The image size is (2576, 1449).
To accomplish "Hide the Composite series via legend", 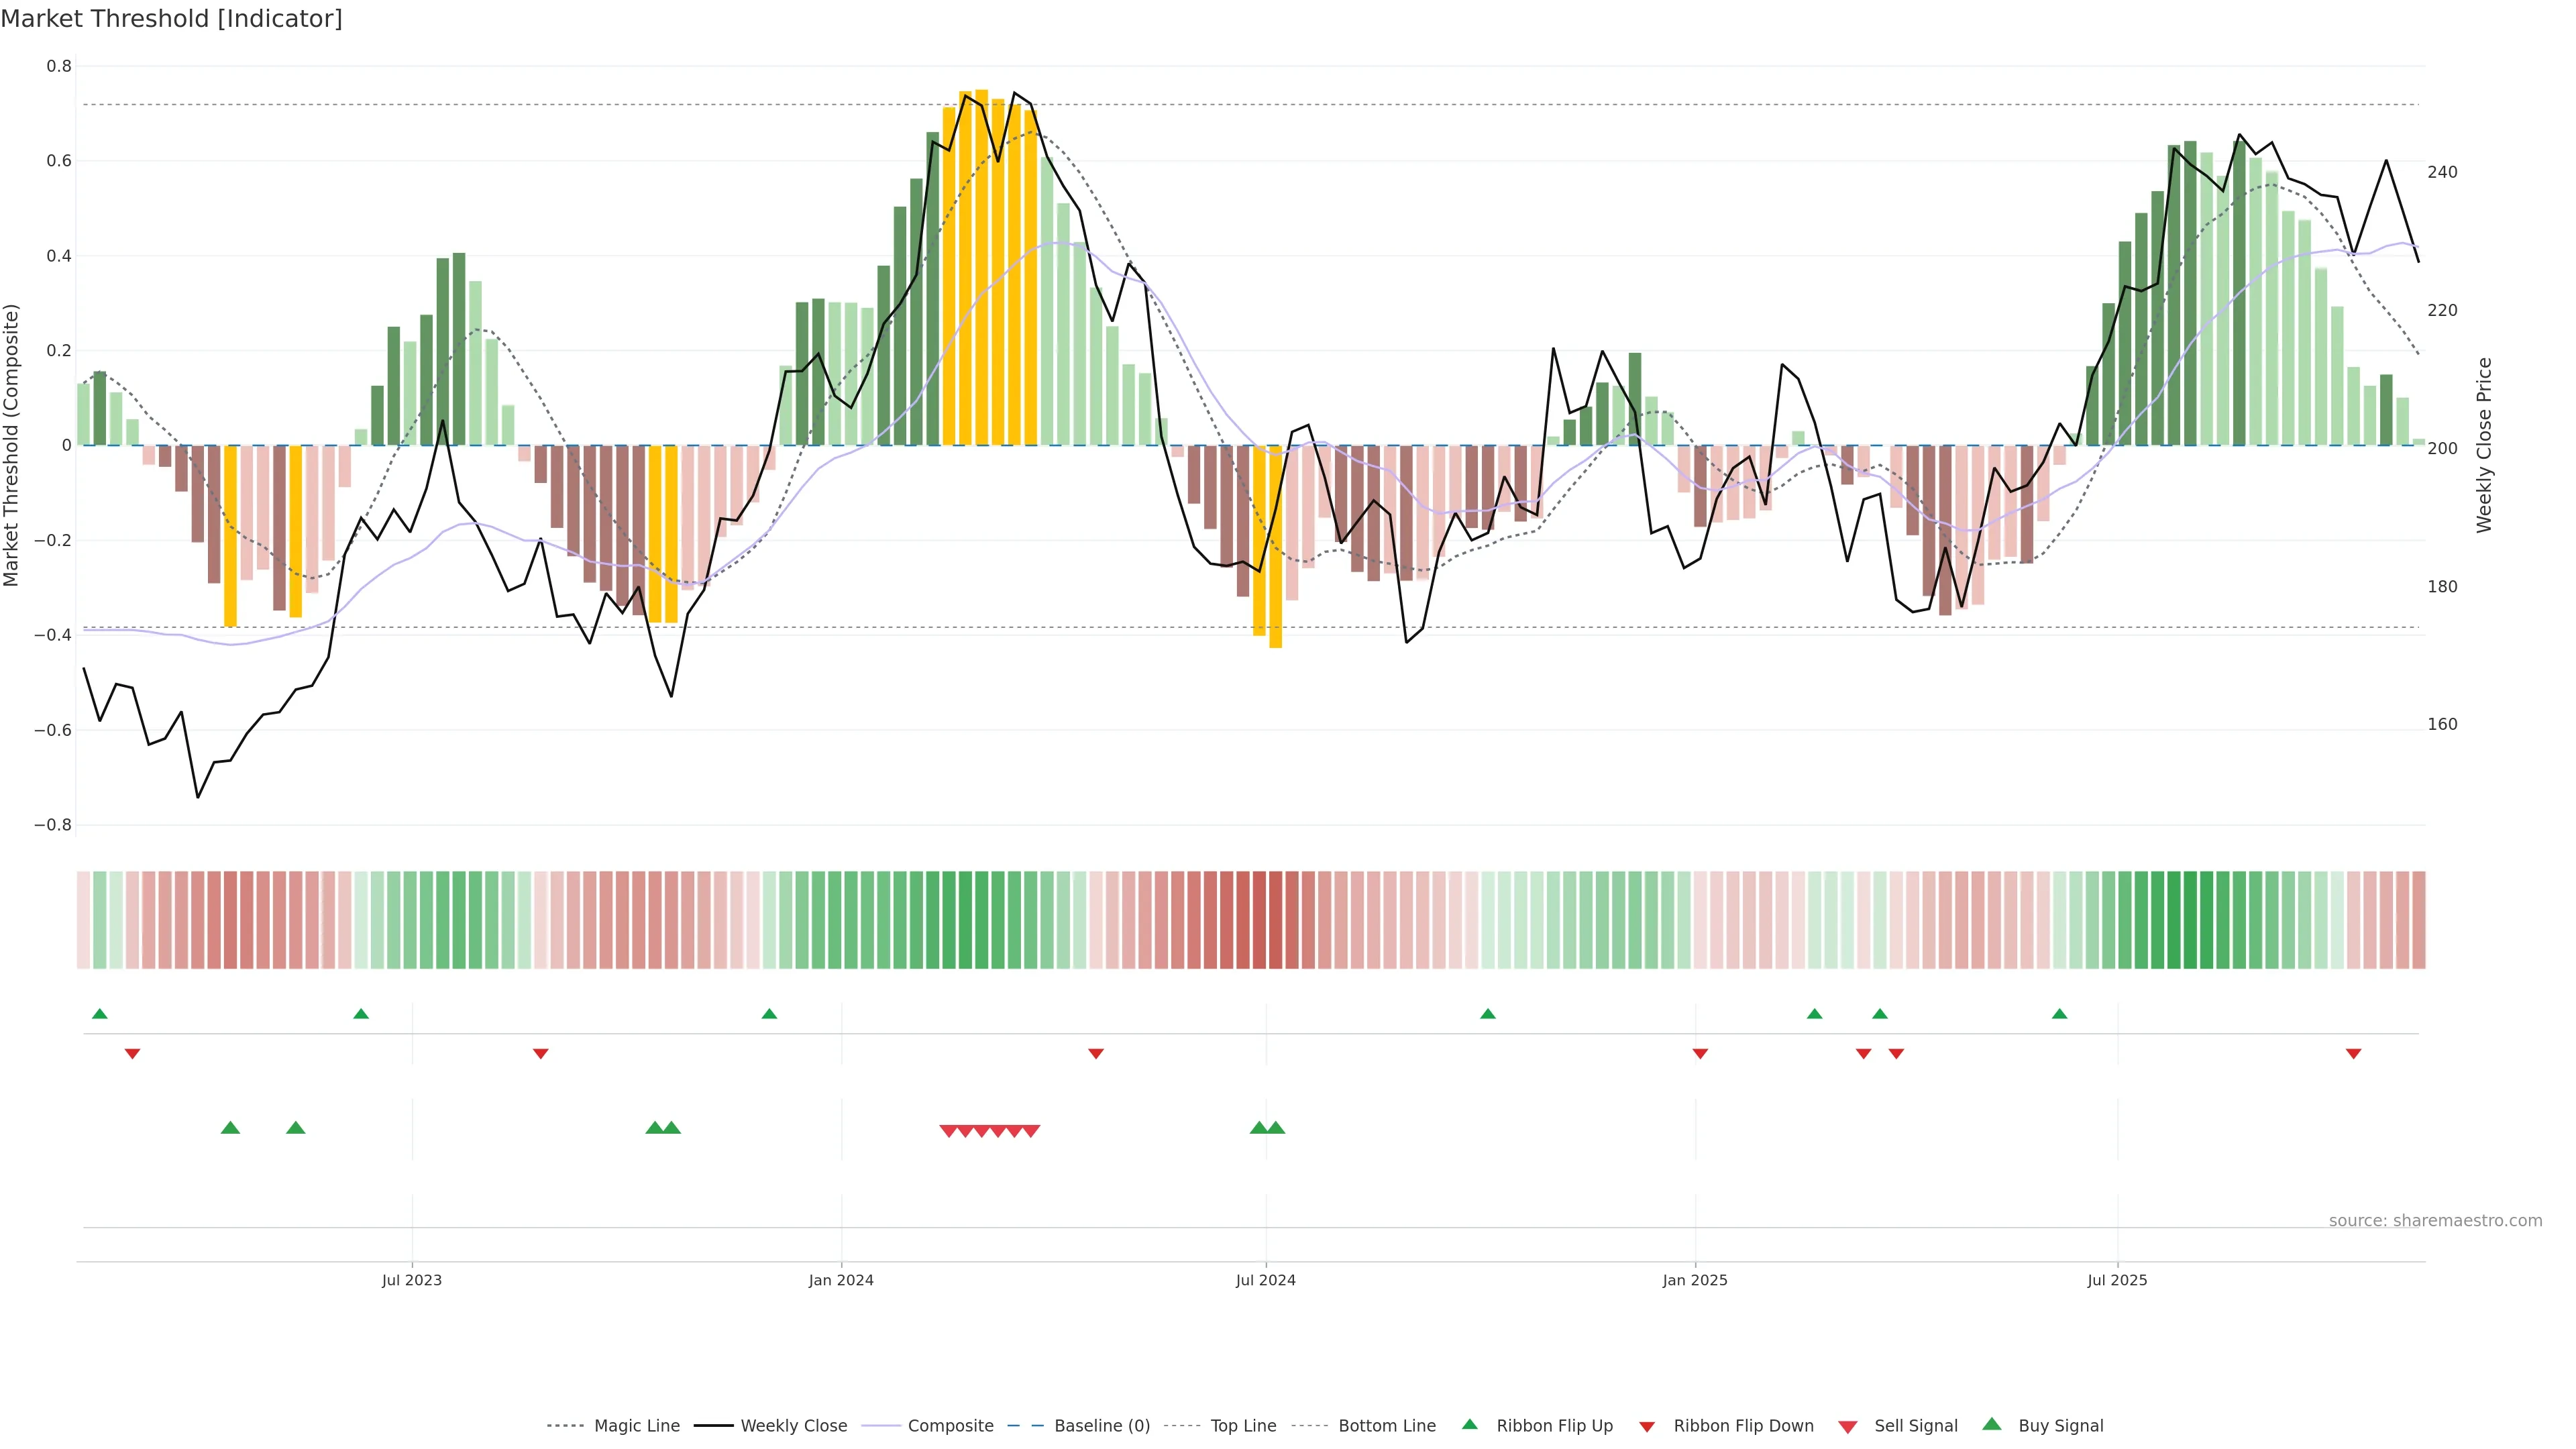I will click(950, 1426).
